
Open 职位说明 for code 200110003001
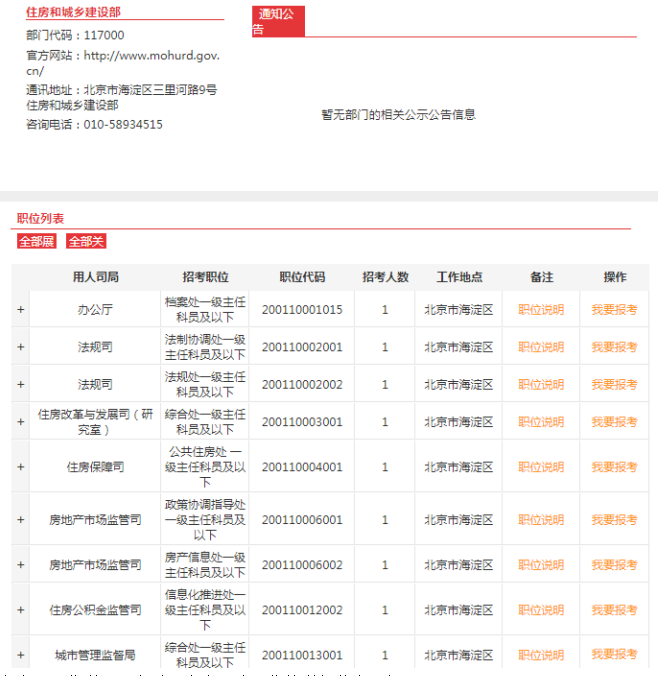coord(541,422)
